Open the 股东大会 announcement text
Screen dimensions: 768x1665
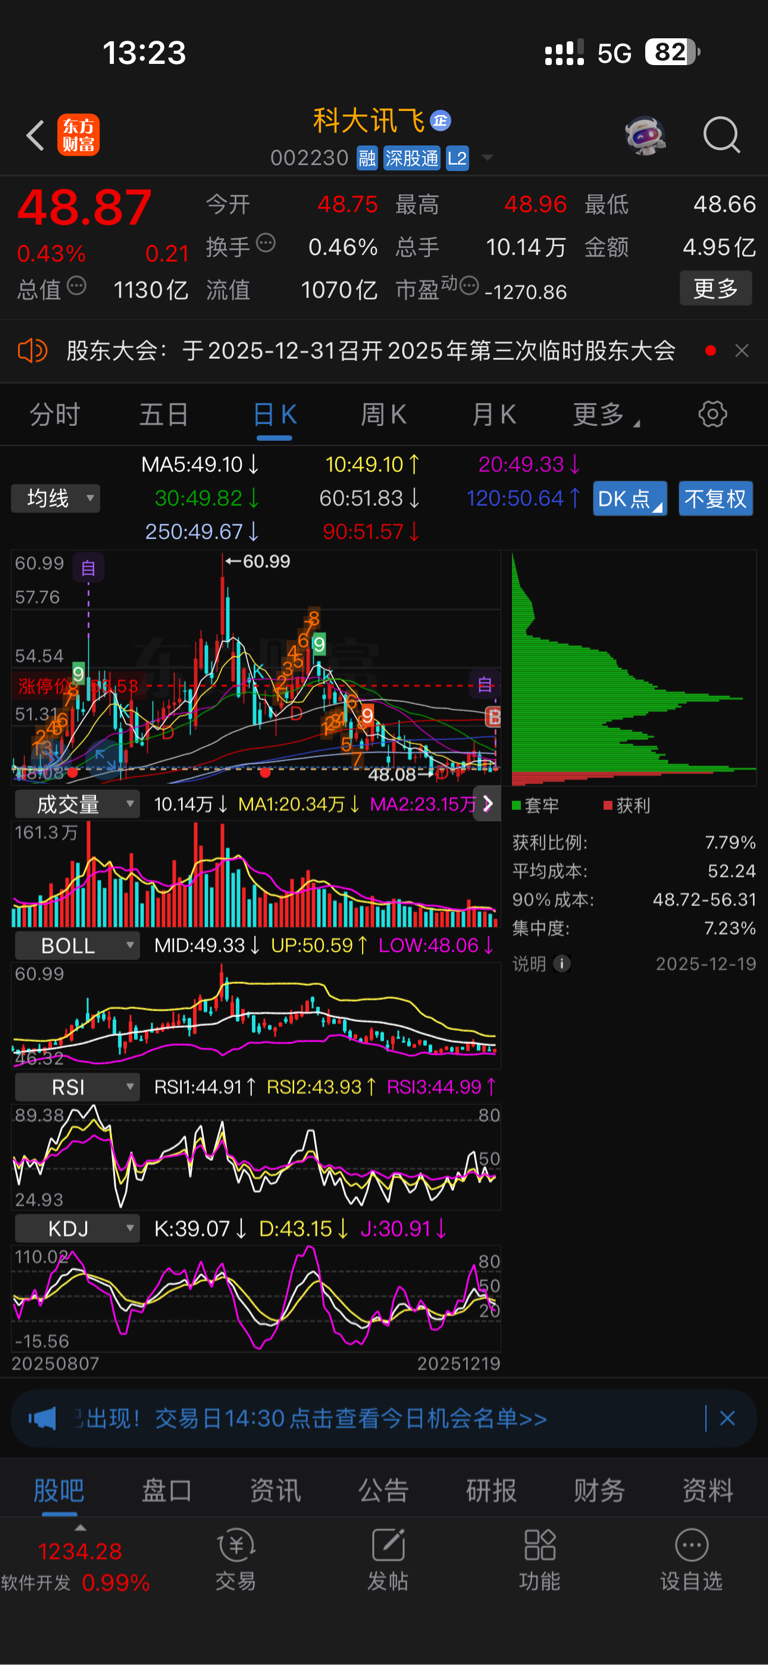point(371,351)
